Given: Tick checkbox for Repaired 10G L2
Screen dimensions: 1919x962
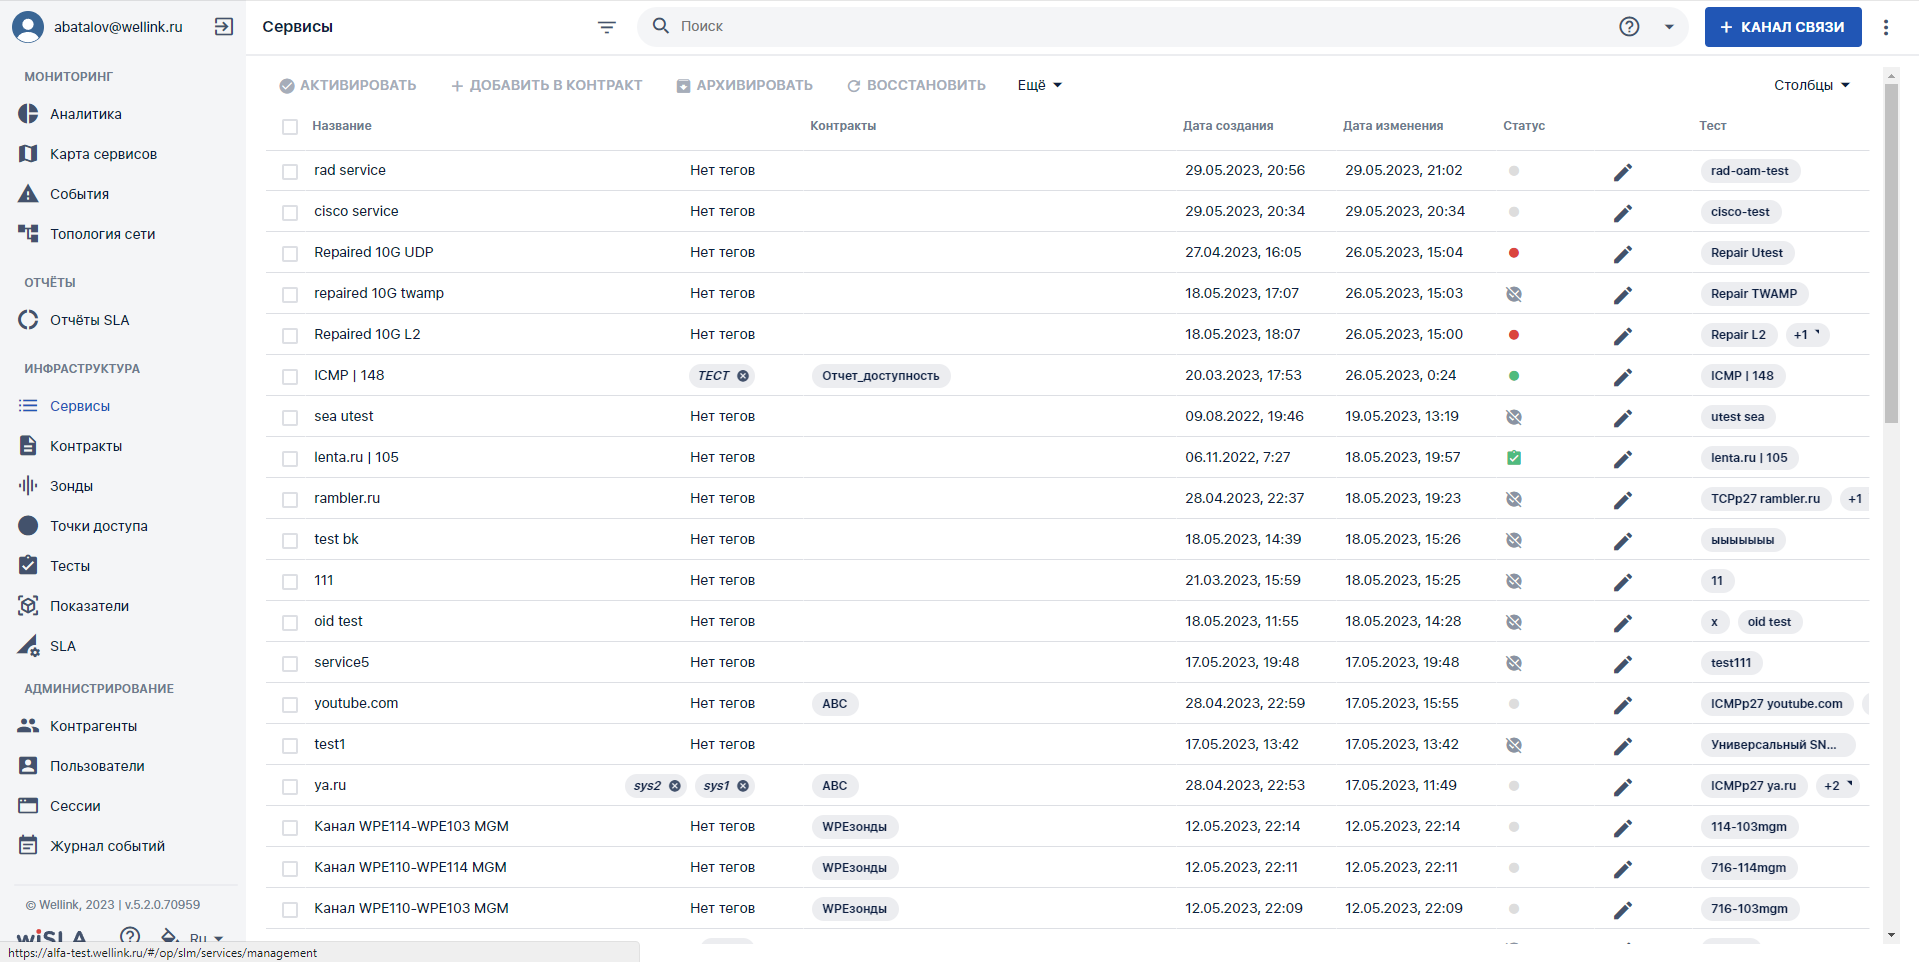Looking at the screenshot, I should point(290,336).
